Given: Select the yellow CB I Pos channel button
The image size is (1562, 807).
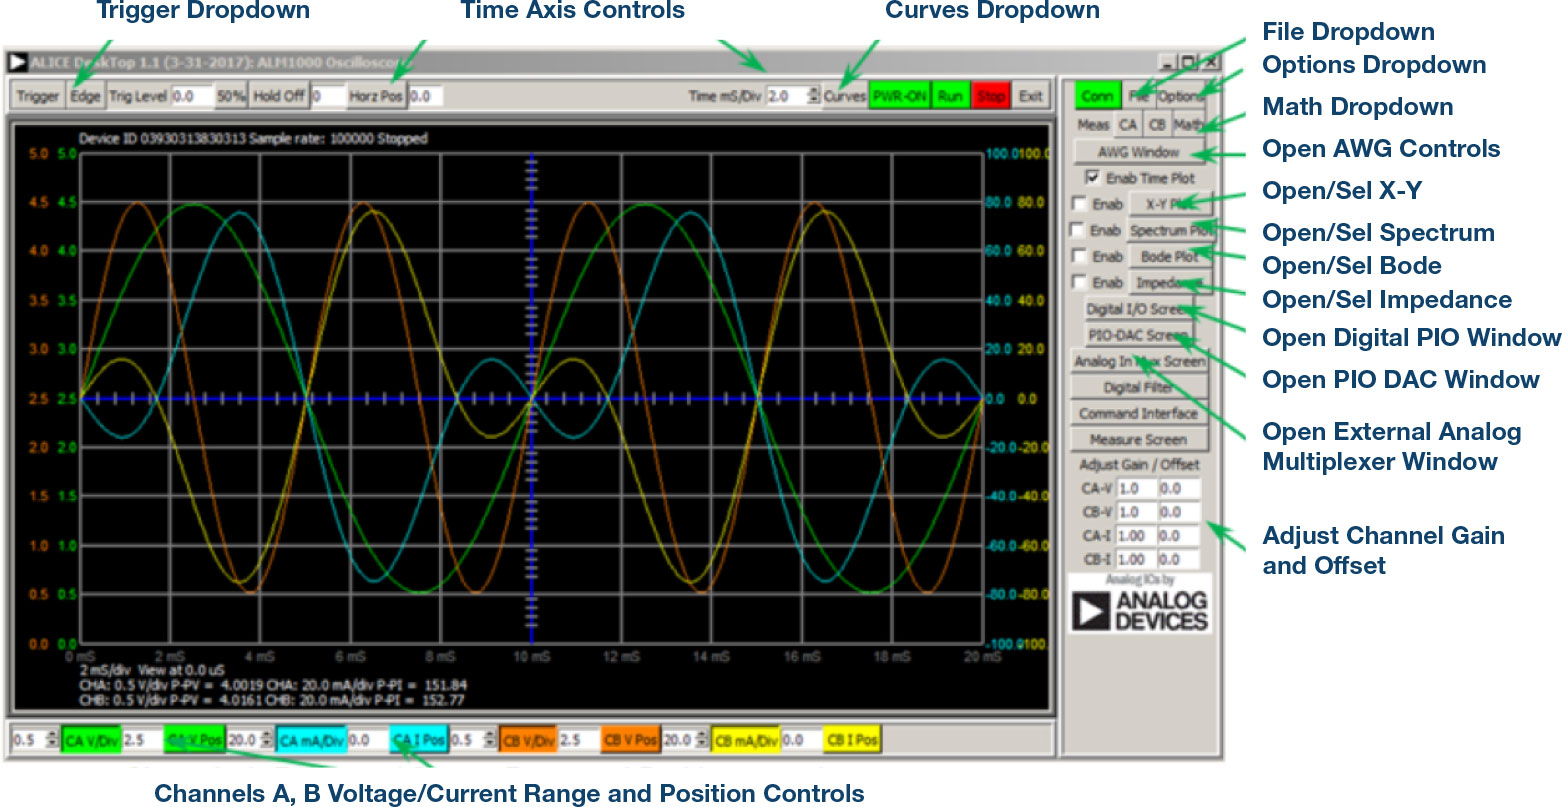Looking at the screenshot, I should (850, 739).
